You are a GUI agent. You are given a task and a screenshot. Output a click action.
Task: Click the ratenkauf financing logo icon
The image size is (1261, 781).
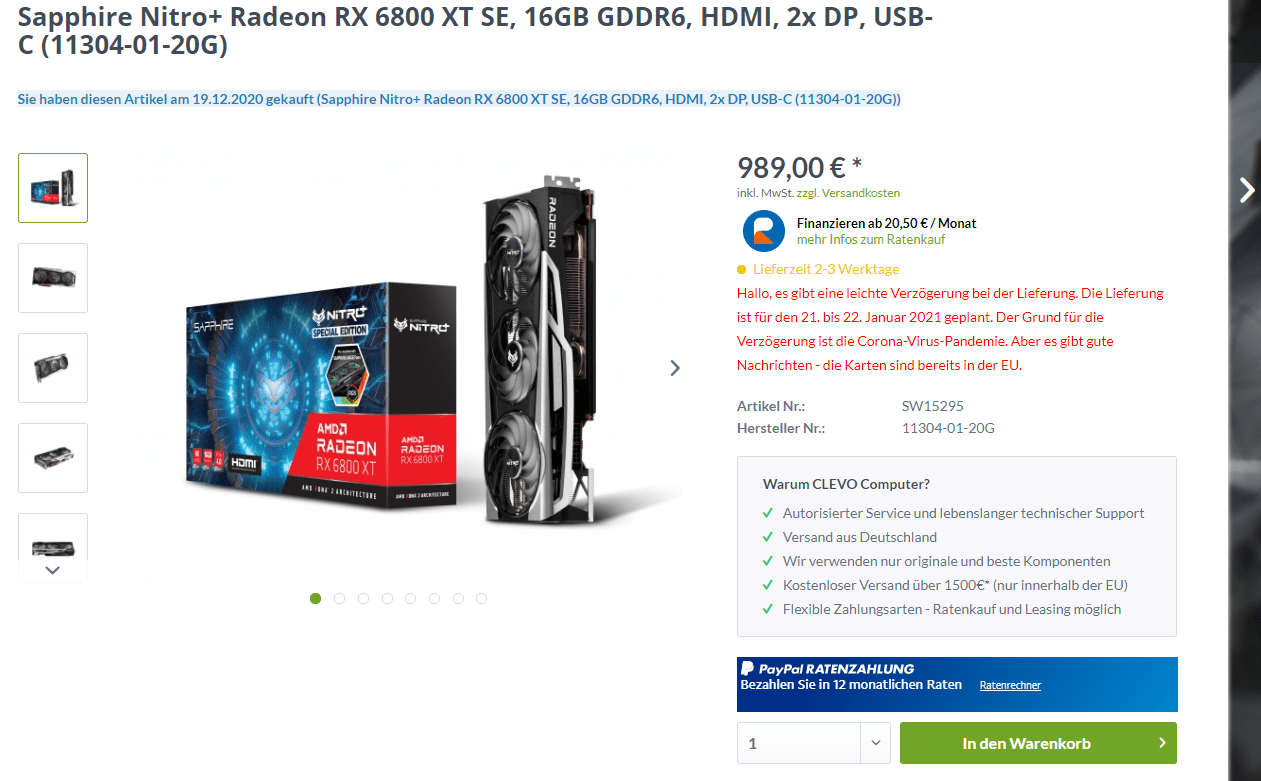coord(764,231)
